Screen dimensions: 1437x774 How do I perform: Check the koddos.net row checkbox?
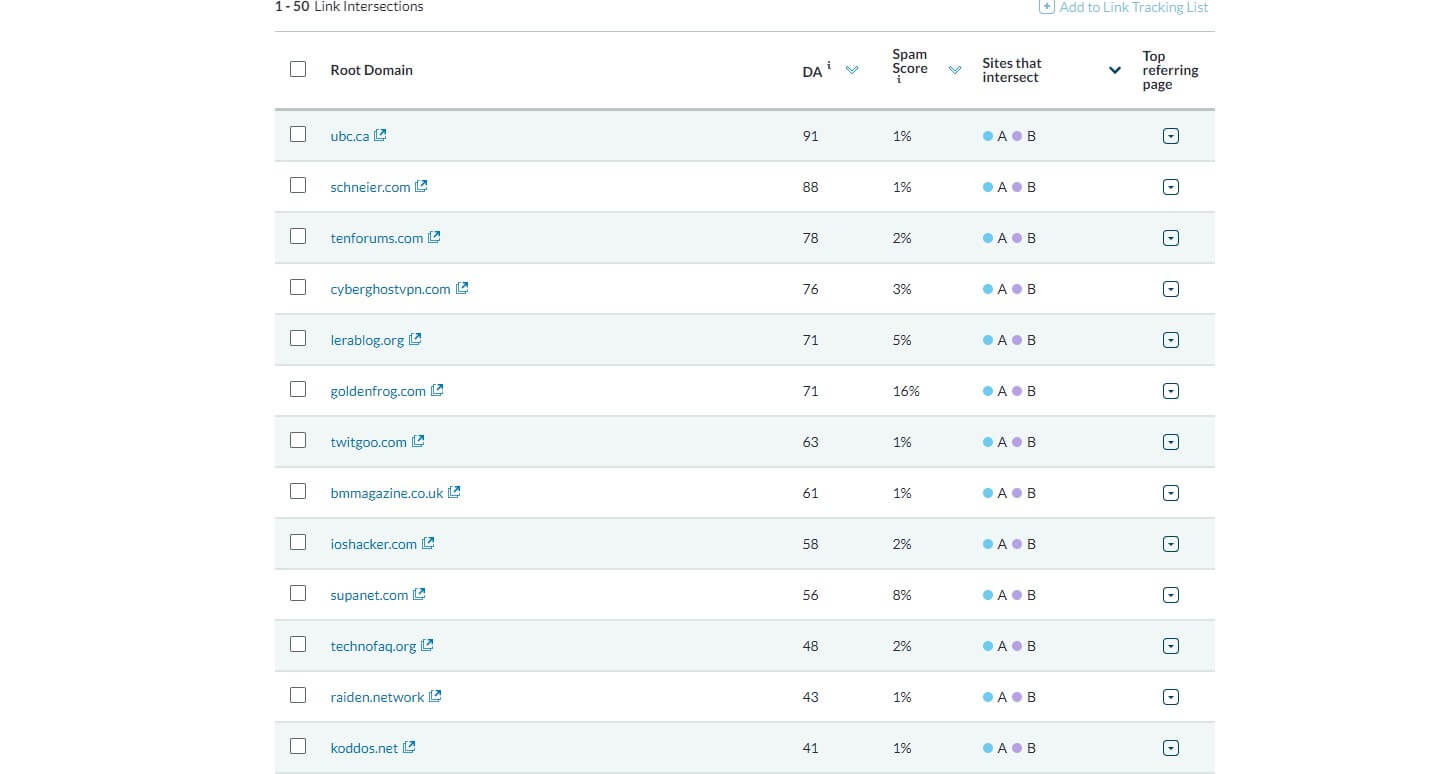point(298,746)
